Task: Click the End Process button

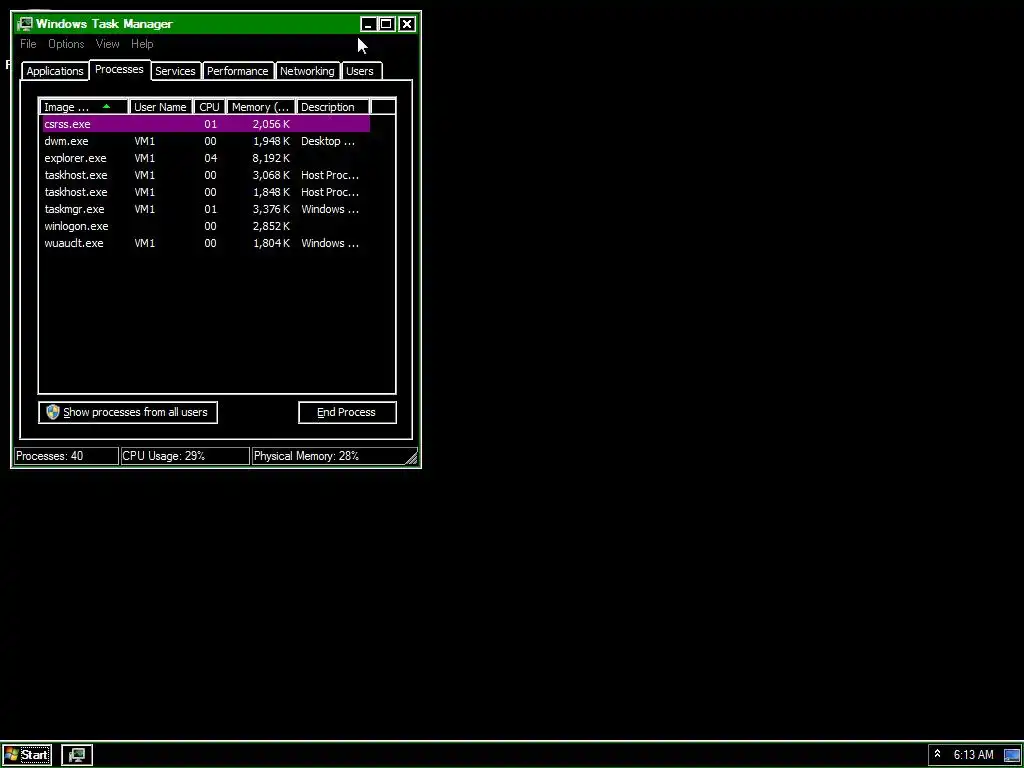Action: point(347,412)
